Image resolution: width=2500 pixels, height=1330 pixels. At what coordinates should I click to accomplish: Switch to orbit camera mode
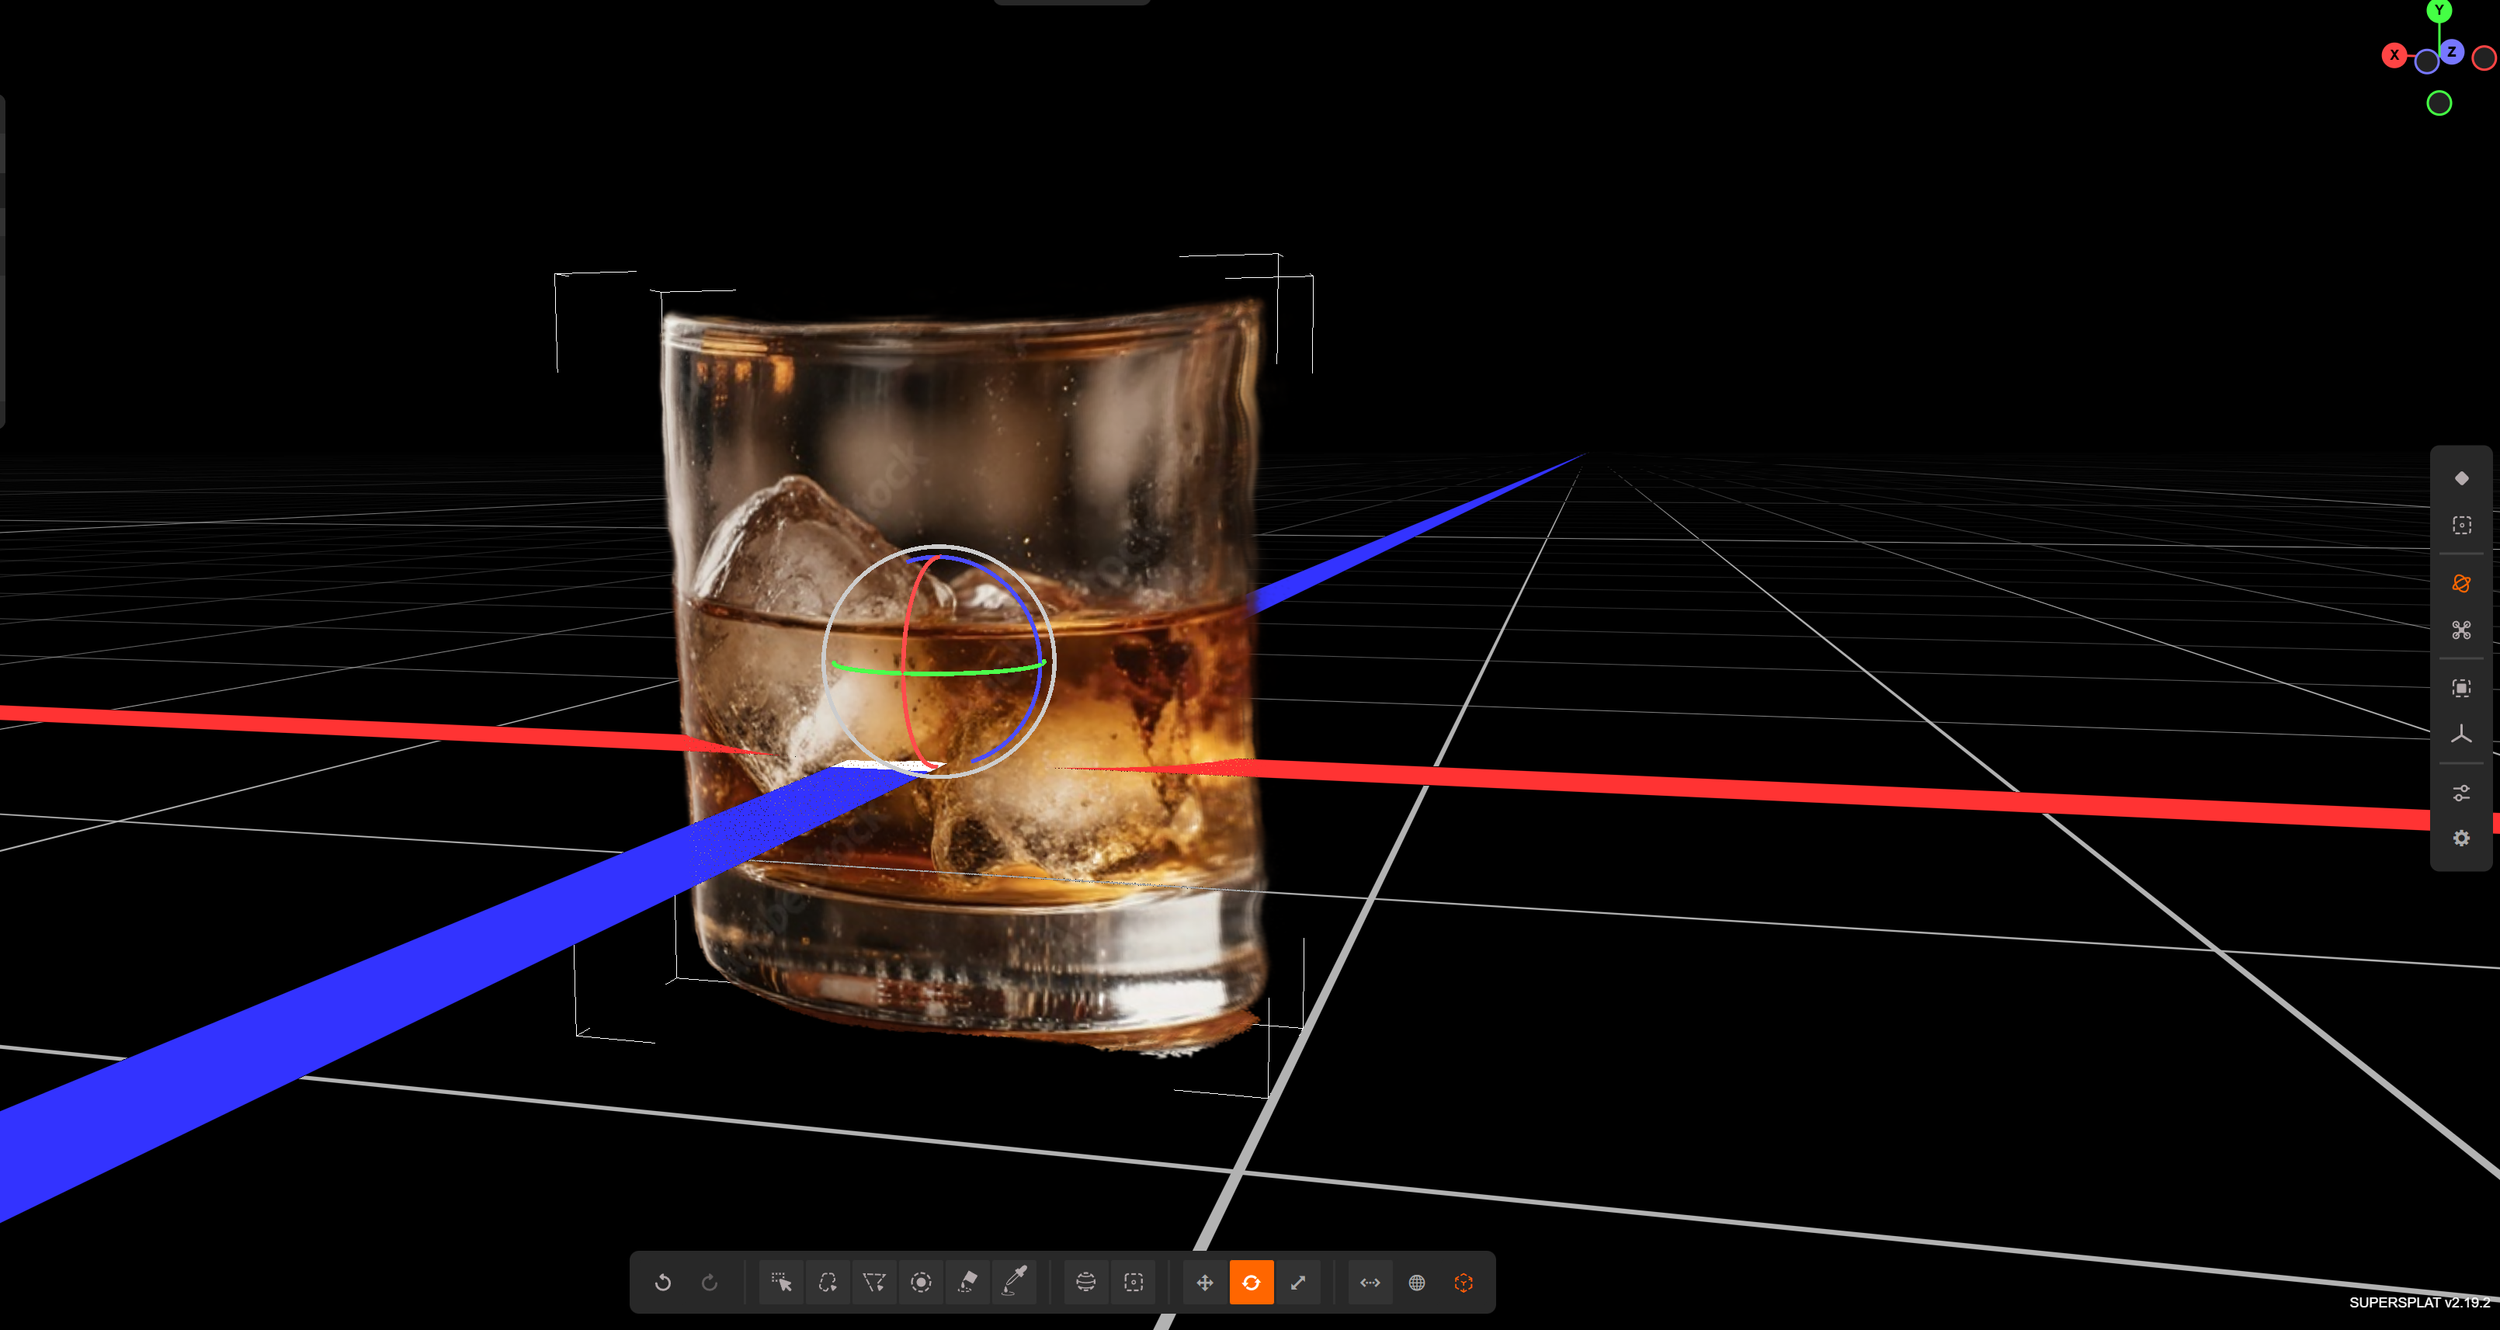(x=2461, y=584)
